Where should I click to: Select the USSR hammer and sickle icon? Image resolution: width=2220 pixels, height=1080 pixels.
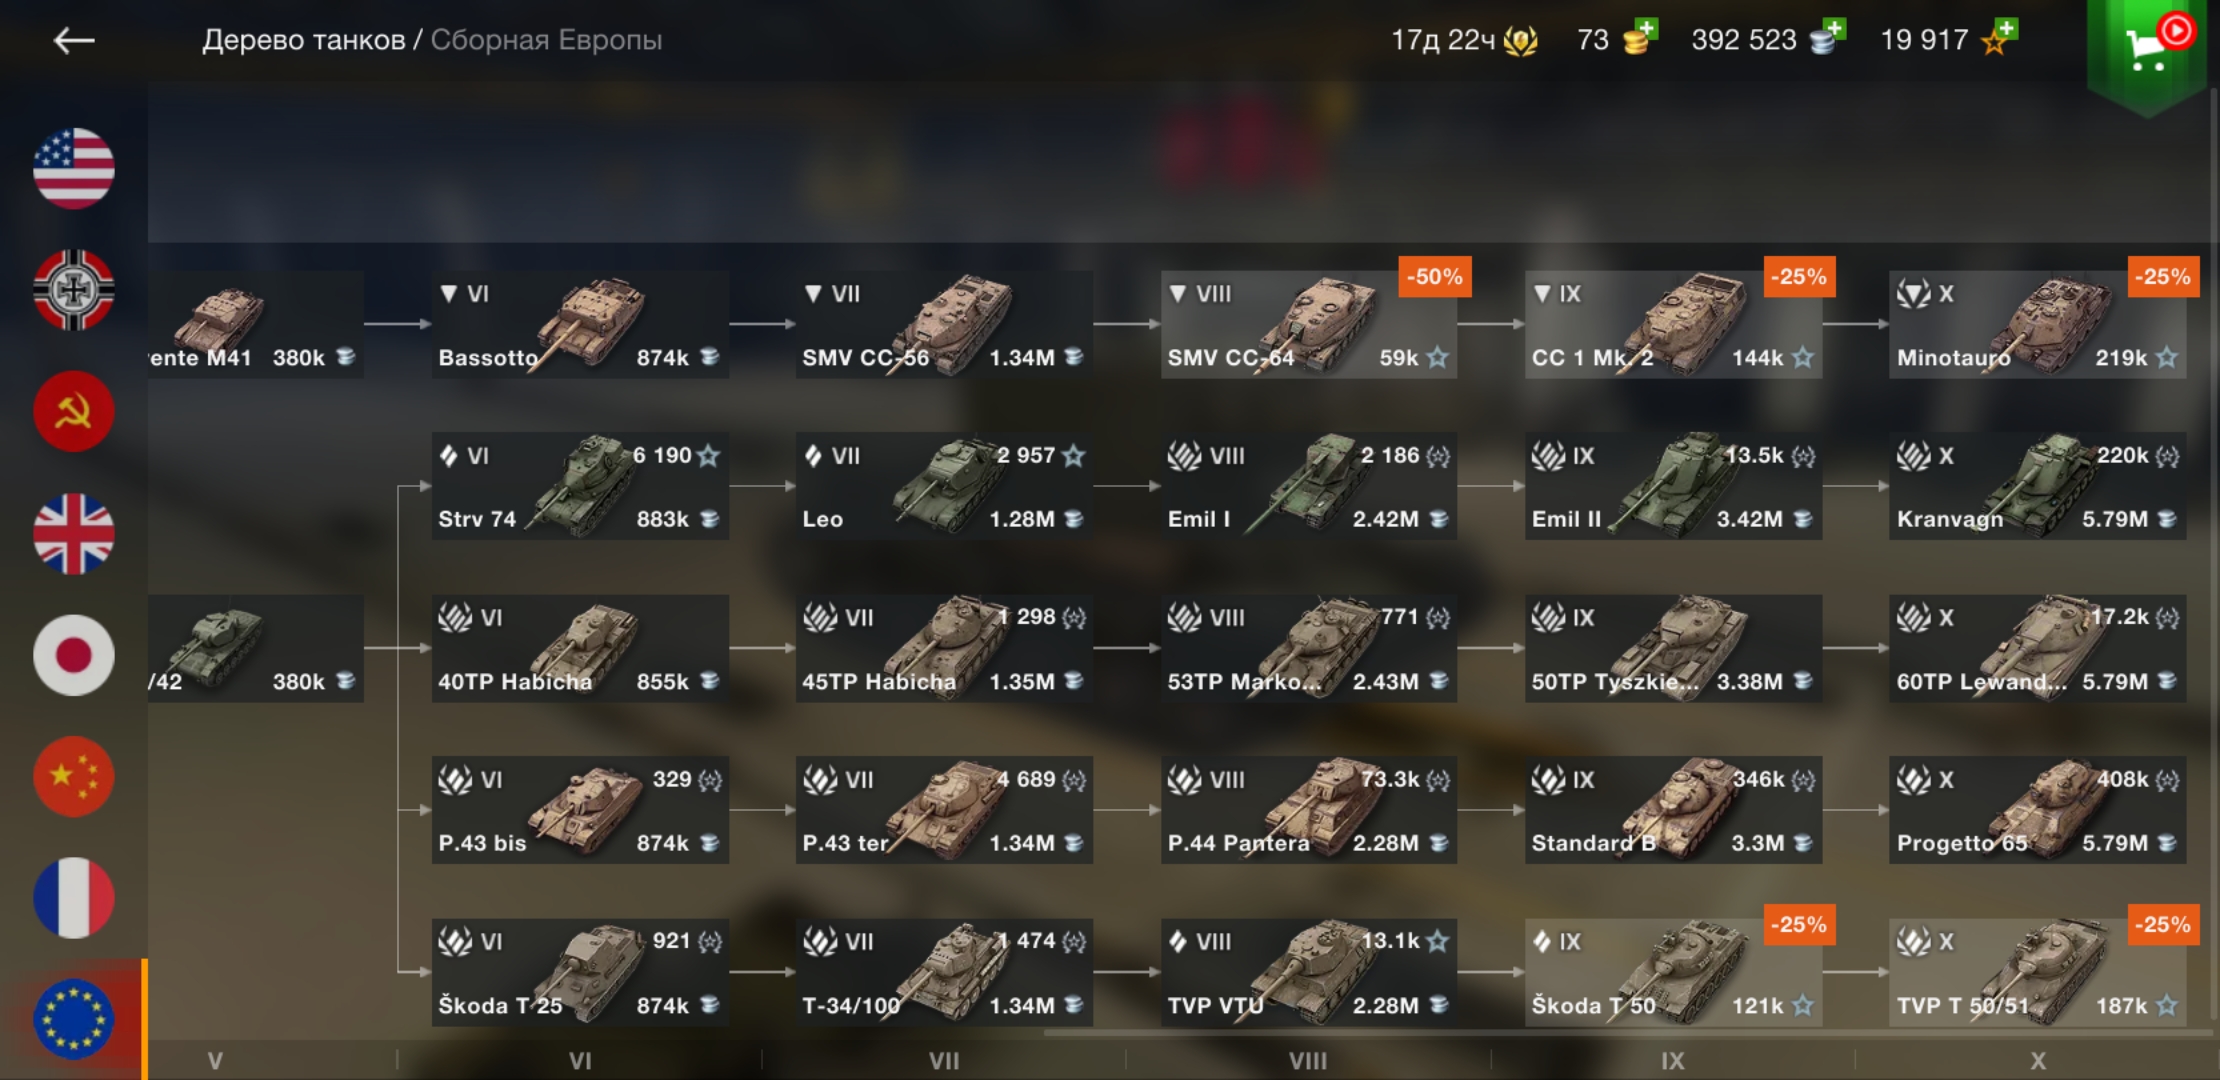point(74,412)
